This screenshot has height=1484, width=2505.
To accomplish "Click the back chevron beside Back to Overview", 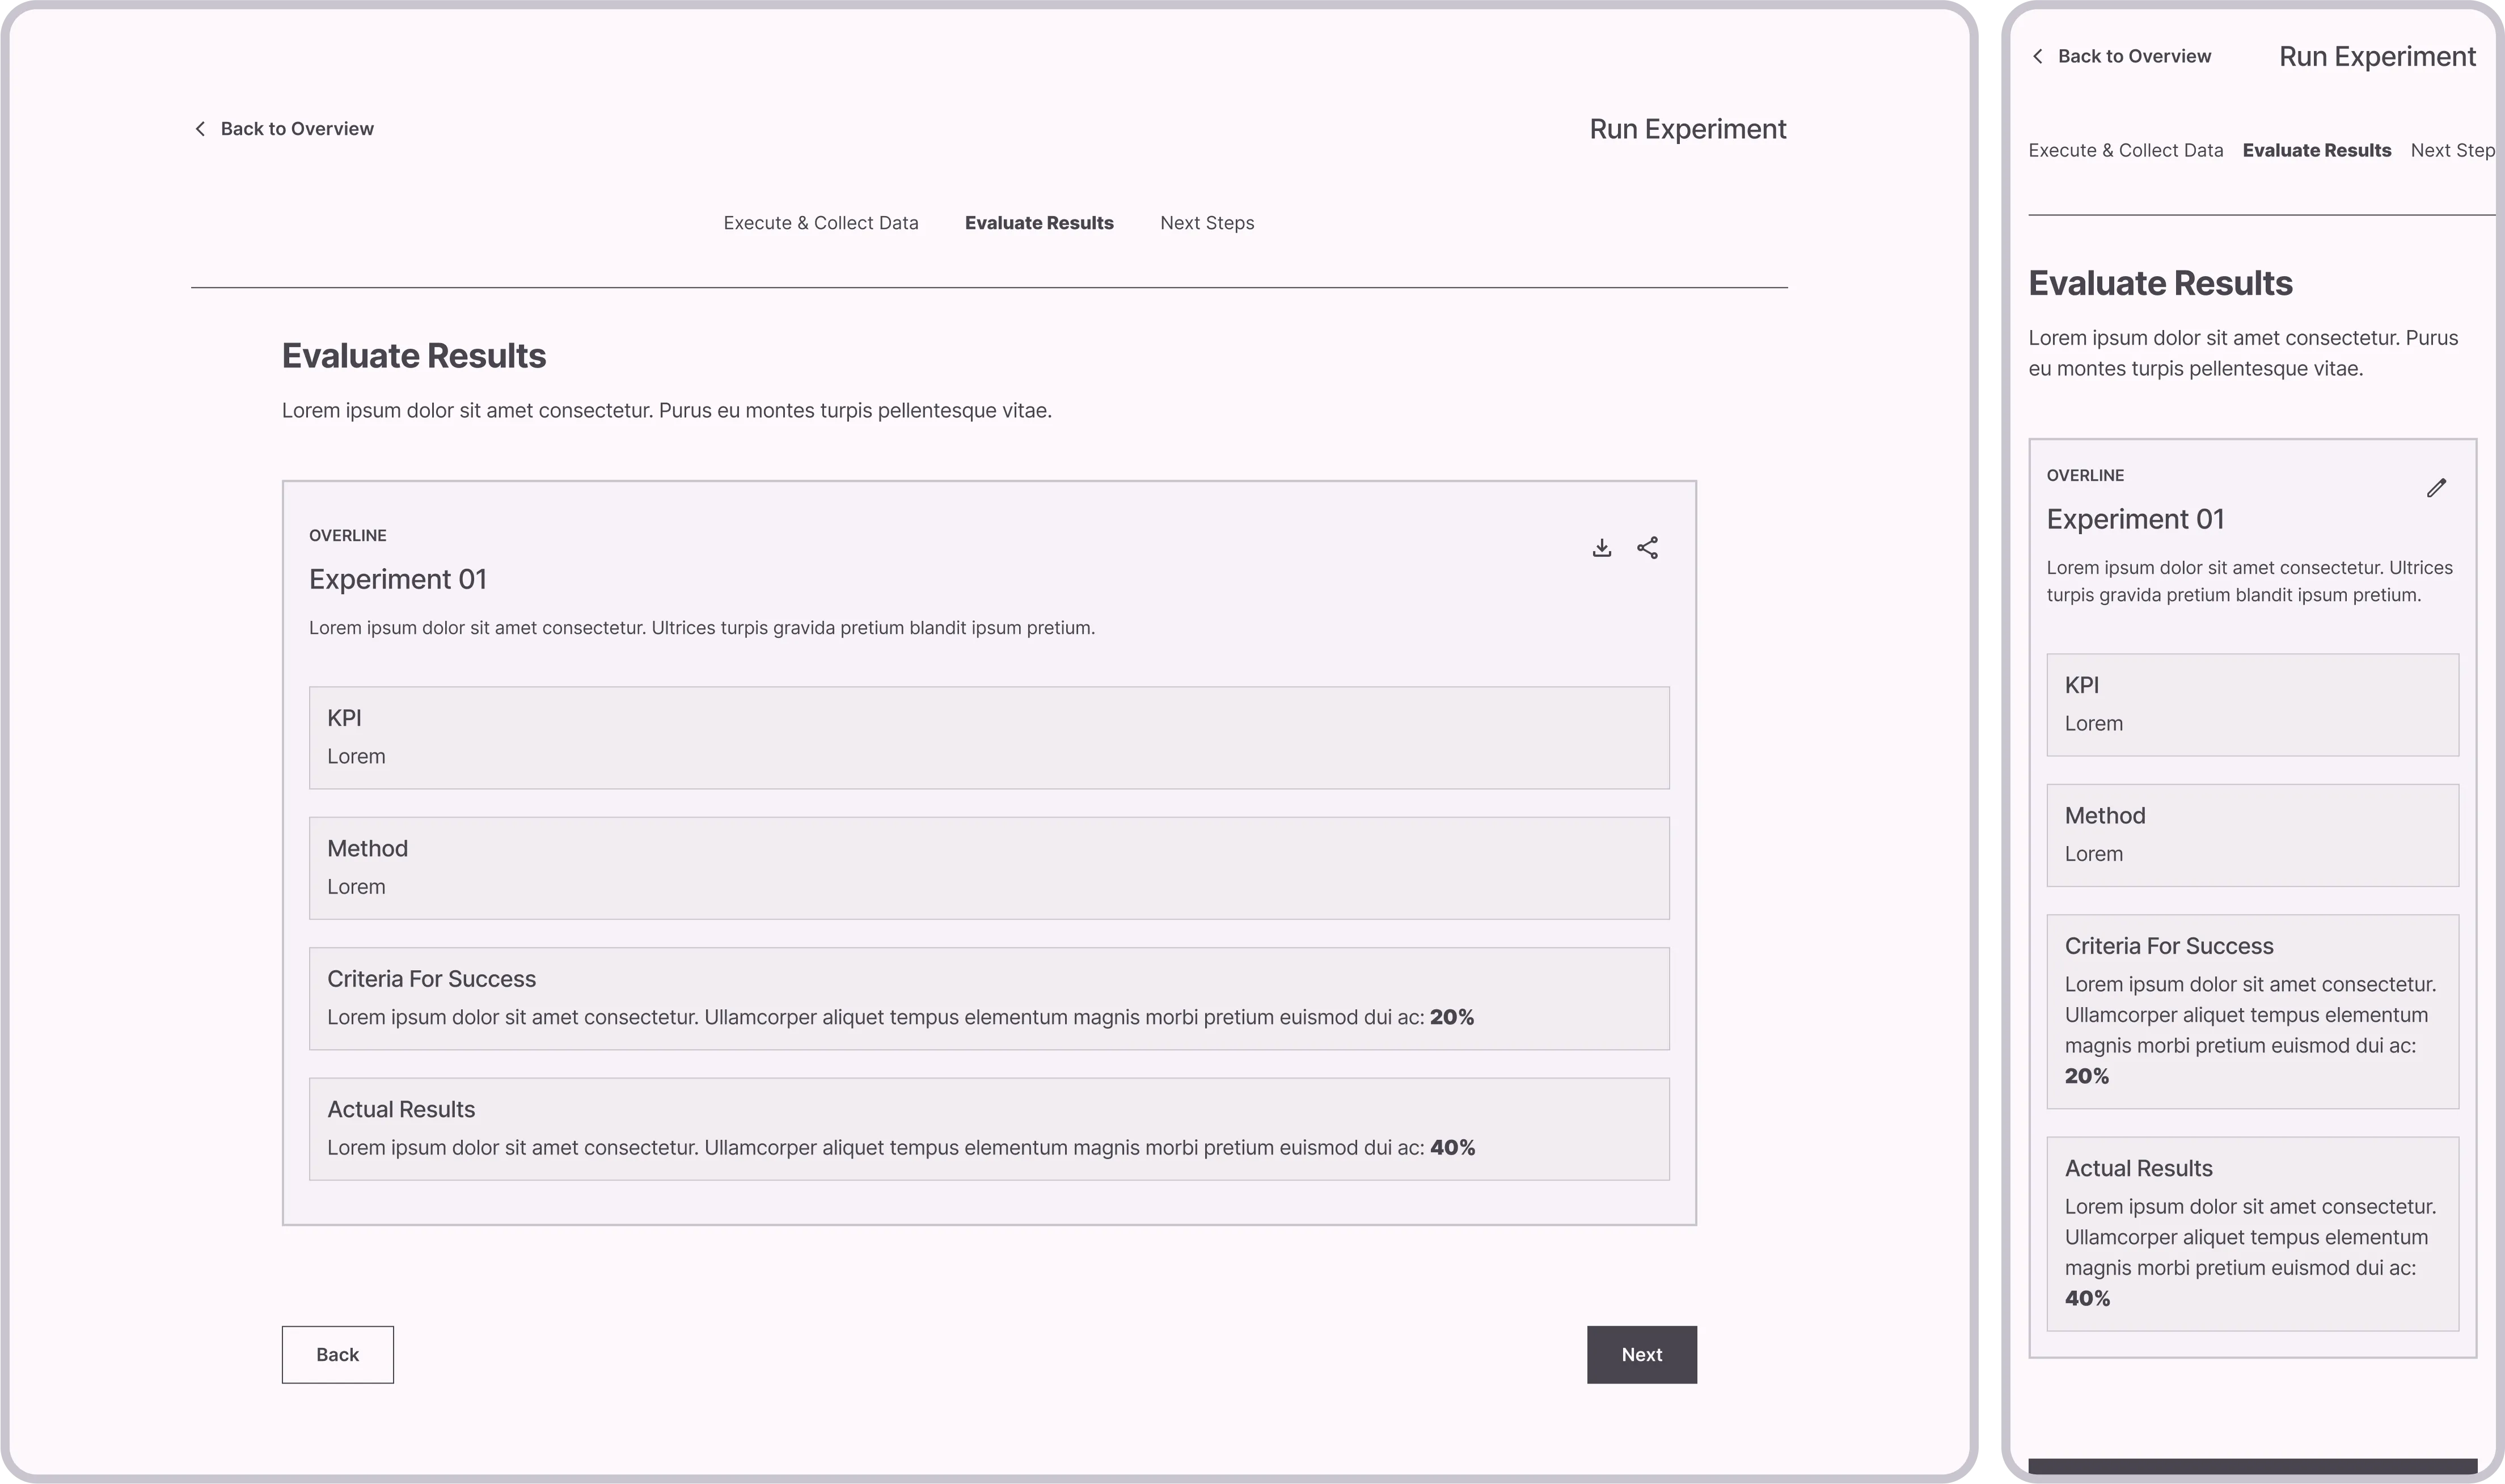I will [199, 128].
